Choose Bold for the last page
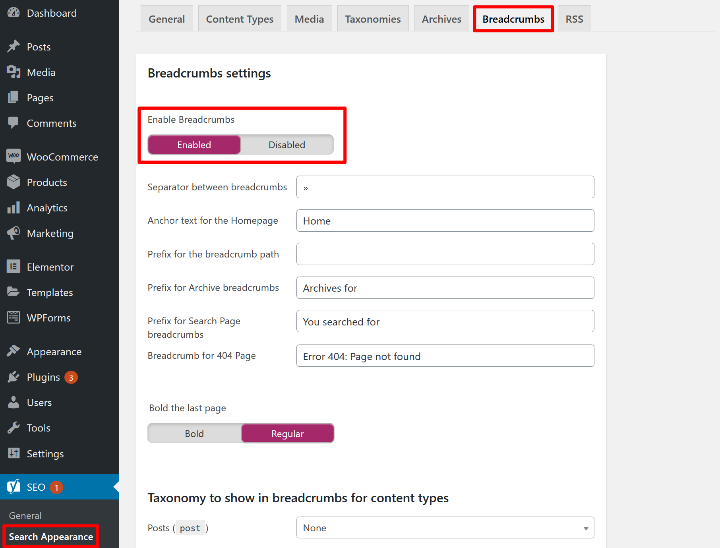 coord(194,434)
